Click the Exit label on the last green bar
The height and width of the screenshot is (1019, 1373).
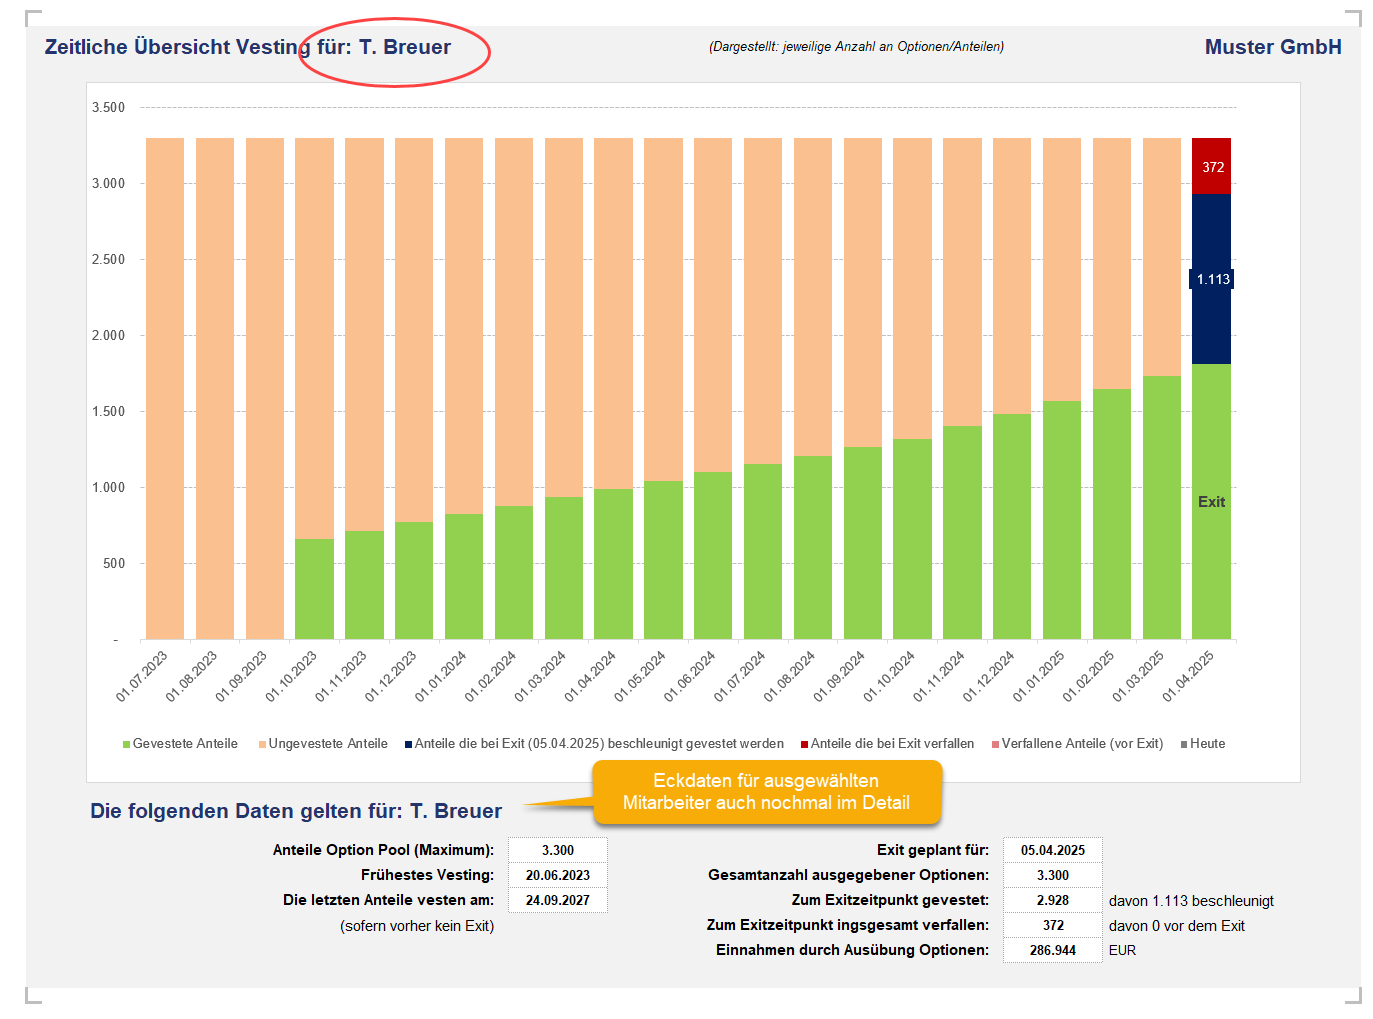coord(1211,502)
